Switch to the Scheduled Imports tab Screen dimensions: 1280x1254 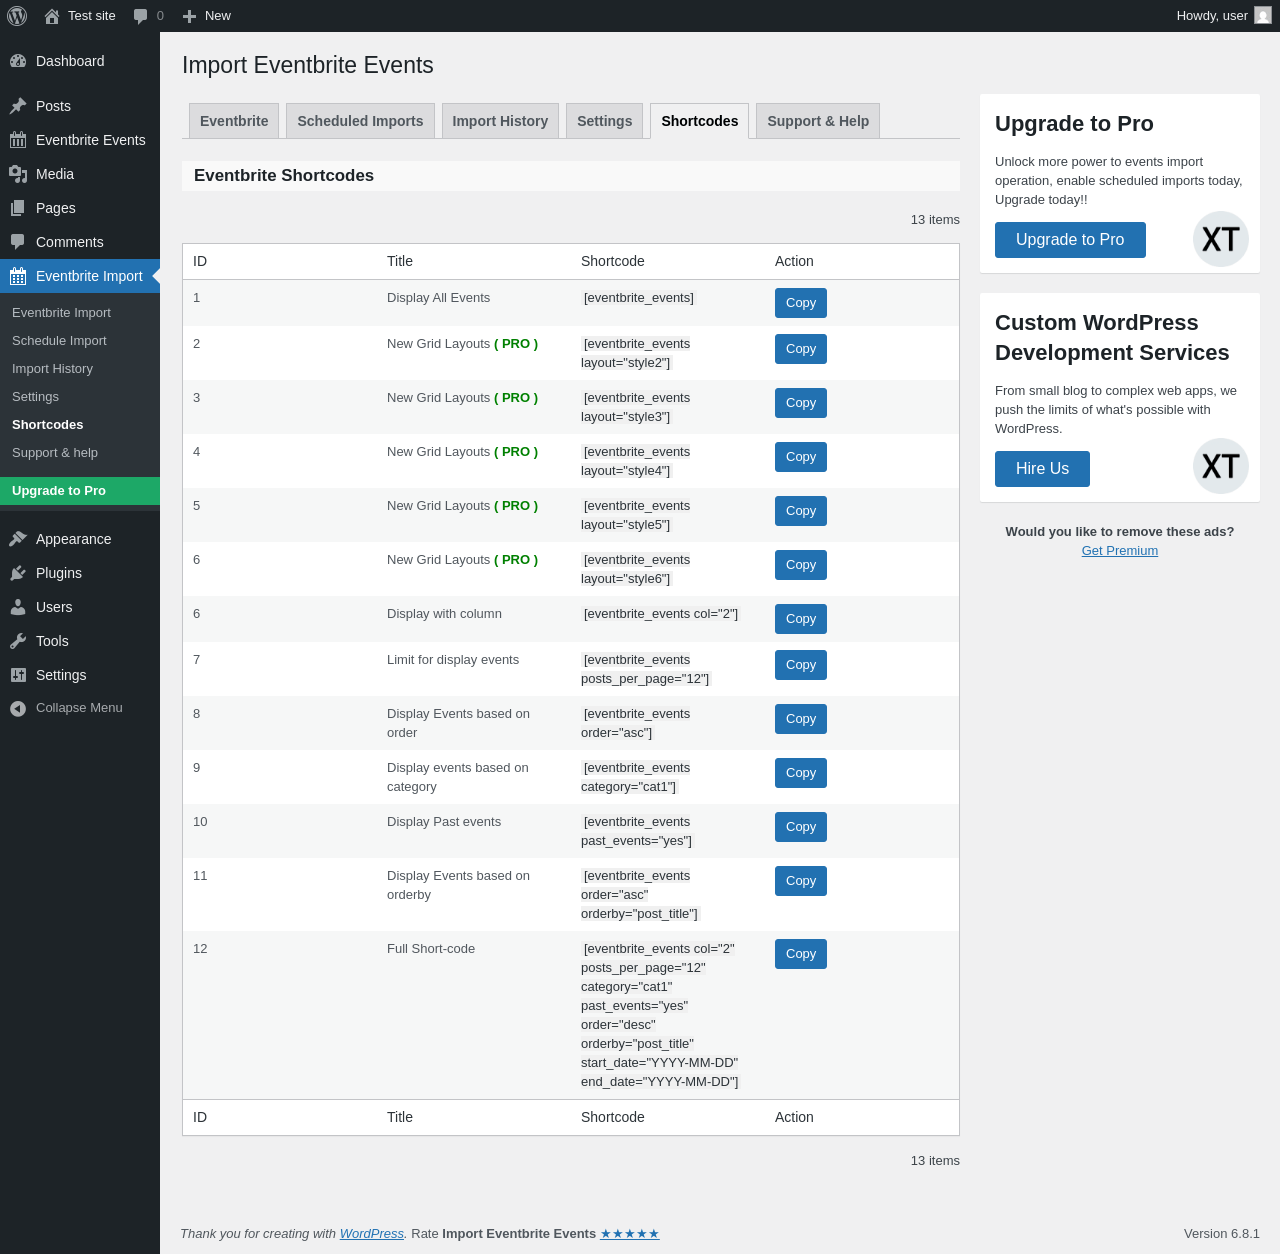tap(360, 121)
